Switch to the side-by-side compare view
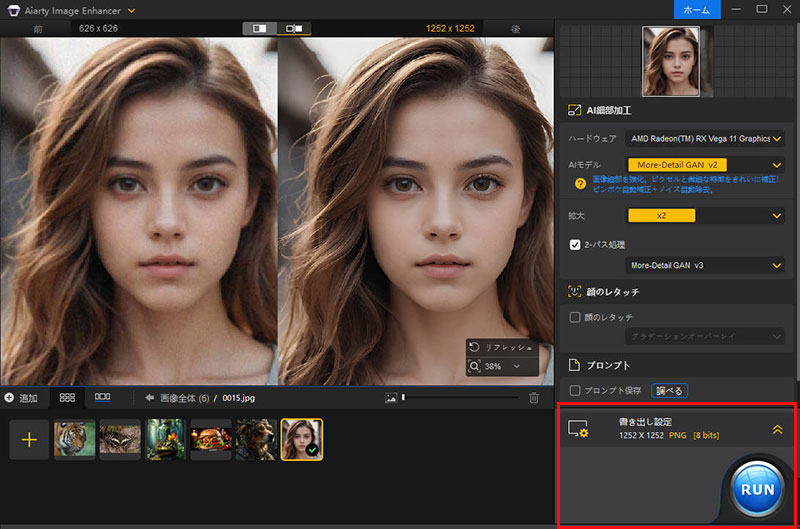Screen dimensions: 800x529 tap(294, 28)
